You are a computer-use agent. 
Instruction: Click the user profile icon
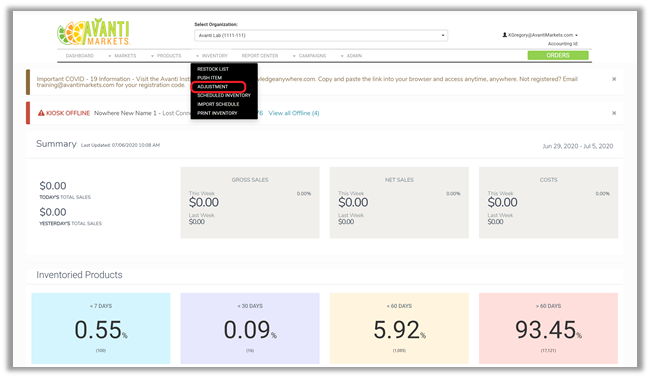[x=504, y=35]
